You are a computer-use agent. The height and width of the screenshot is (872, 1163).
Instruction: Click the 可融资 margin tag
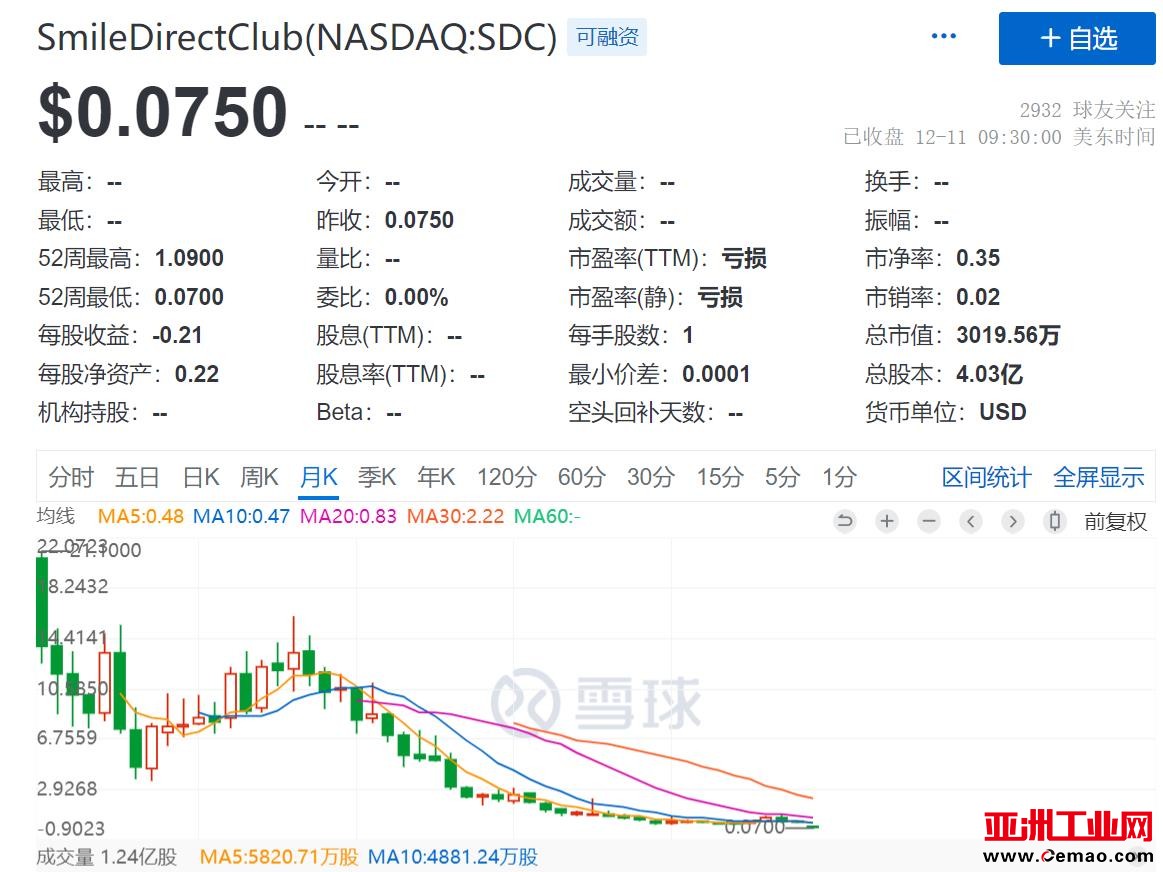click(x=607, y=37)
